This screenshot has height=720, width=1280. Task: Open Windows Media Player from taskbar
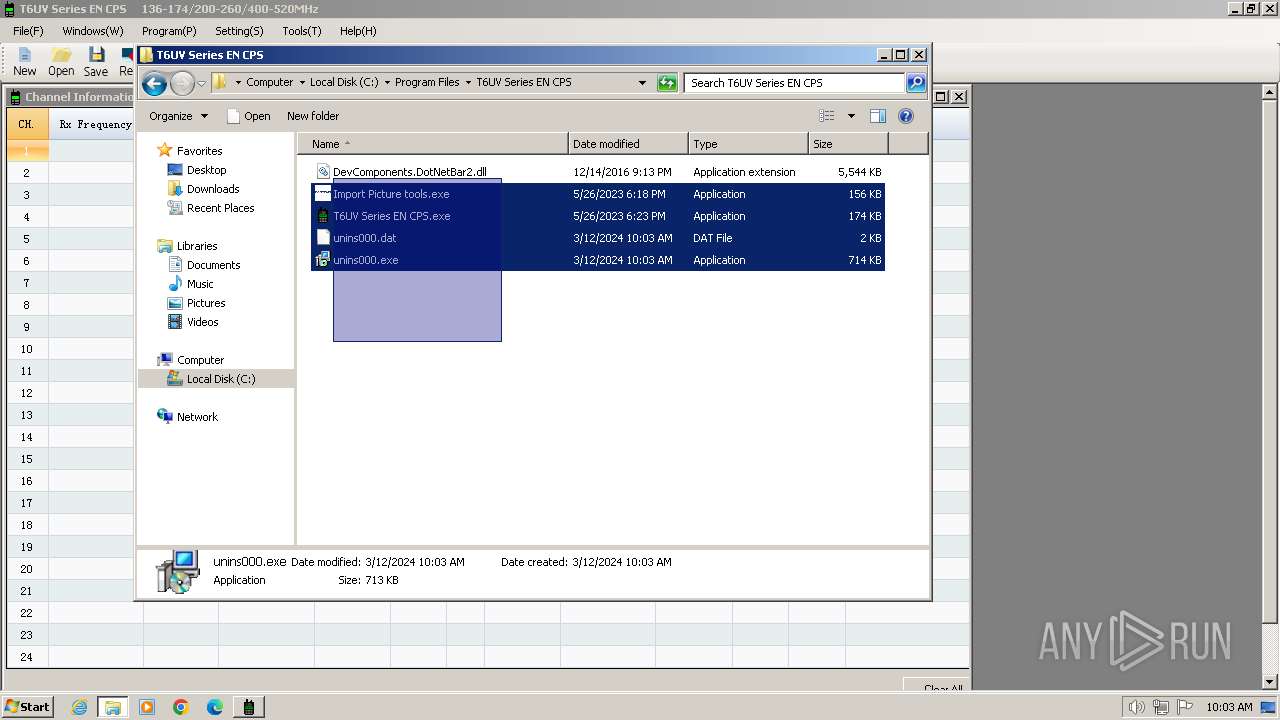pos(147,707)
